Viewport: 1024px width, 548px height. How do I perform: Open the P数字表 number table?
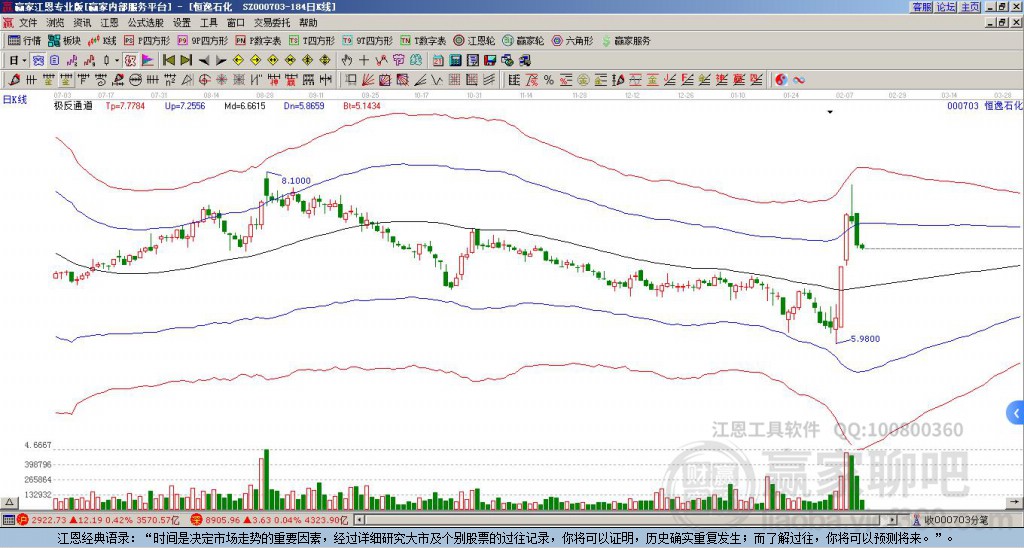[259, 40]
